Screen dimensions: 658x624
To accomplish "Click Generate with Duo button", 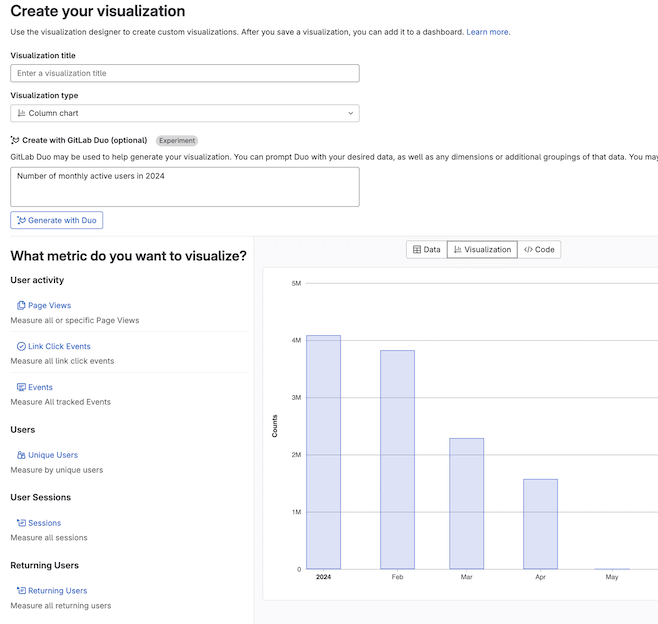I will tap(57, 220).
